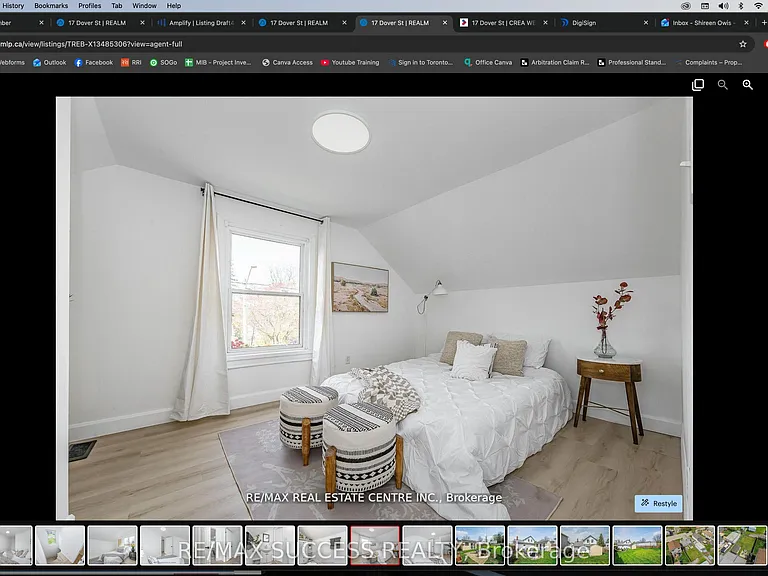
Task: Click the Wi-Fi icon in menu bar
Action: tap(758, 6)
